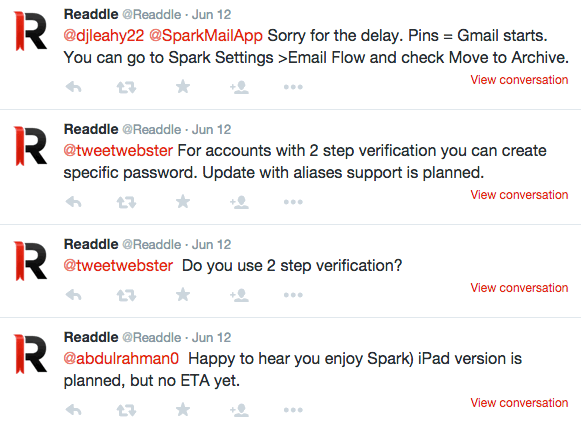This screenshot has width=581, height=427.
Task: Follow icon under 2 step verification password tweet
Action: tap(239, 202)
